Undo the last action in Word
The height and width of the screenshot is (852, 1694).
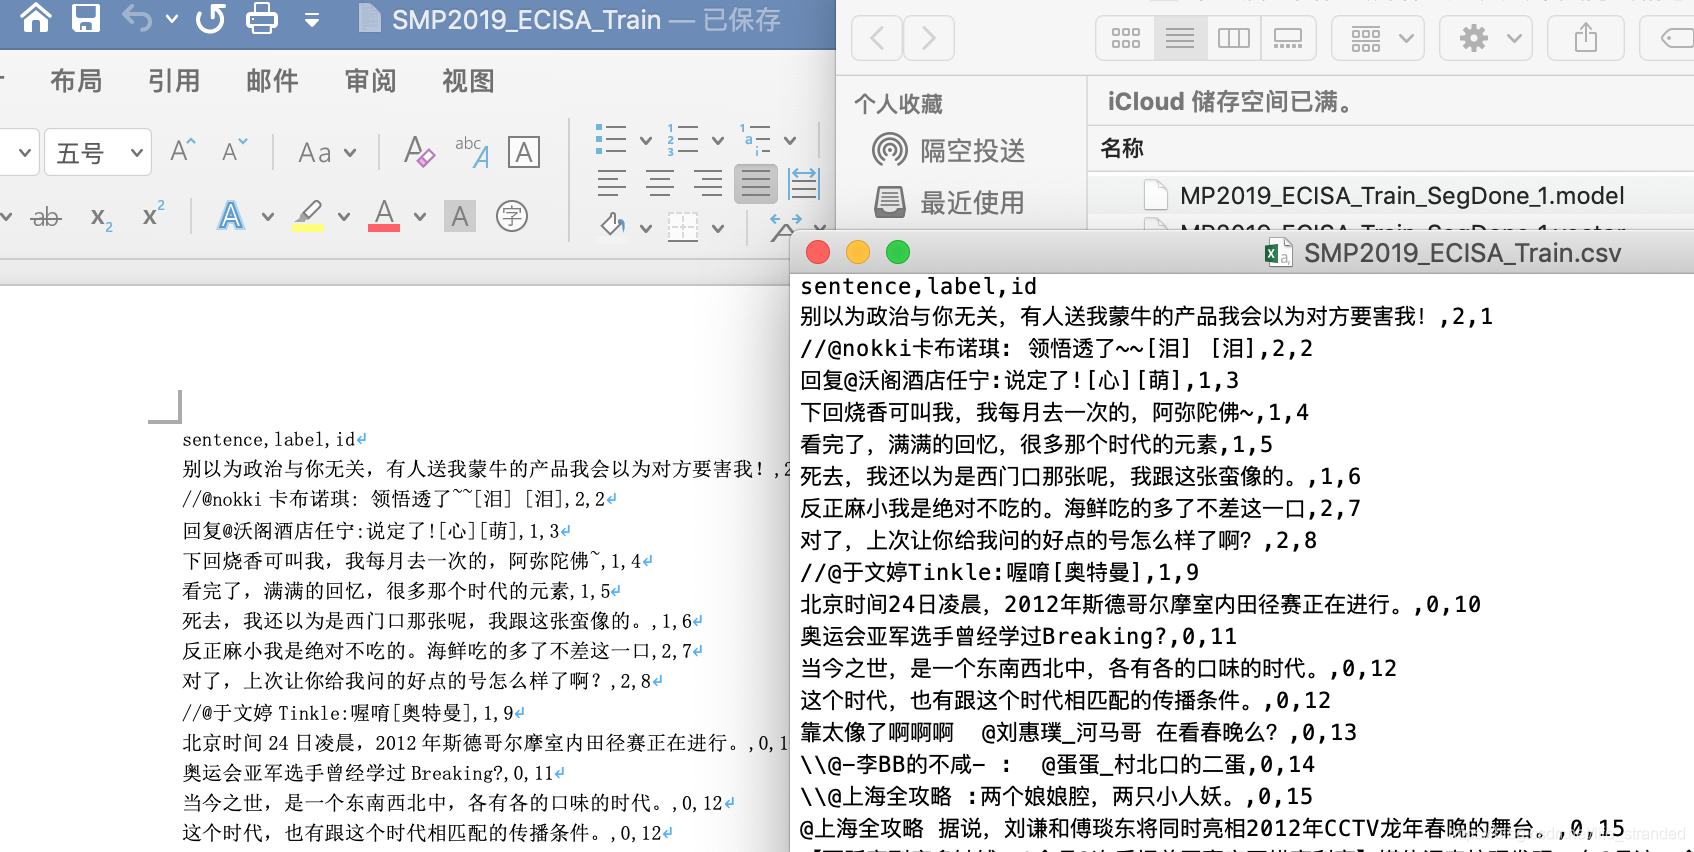(x=137, y=18)
